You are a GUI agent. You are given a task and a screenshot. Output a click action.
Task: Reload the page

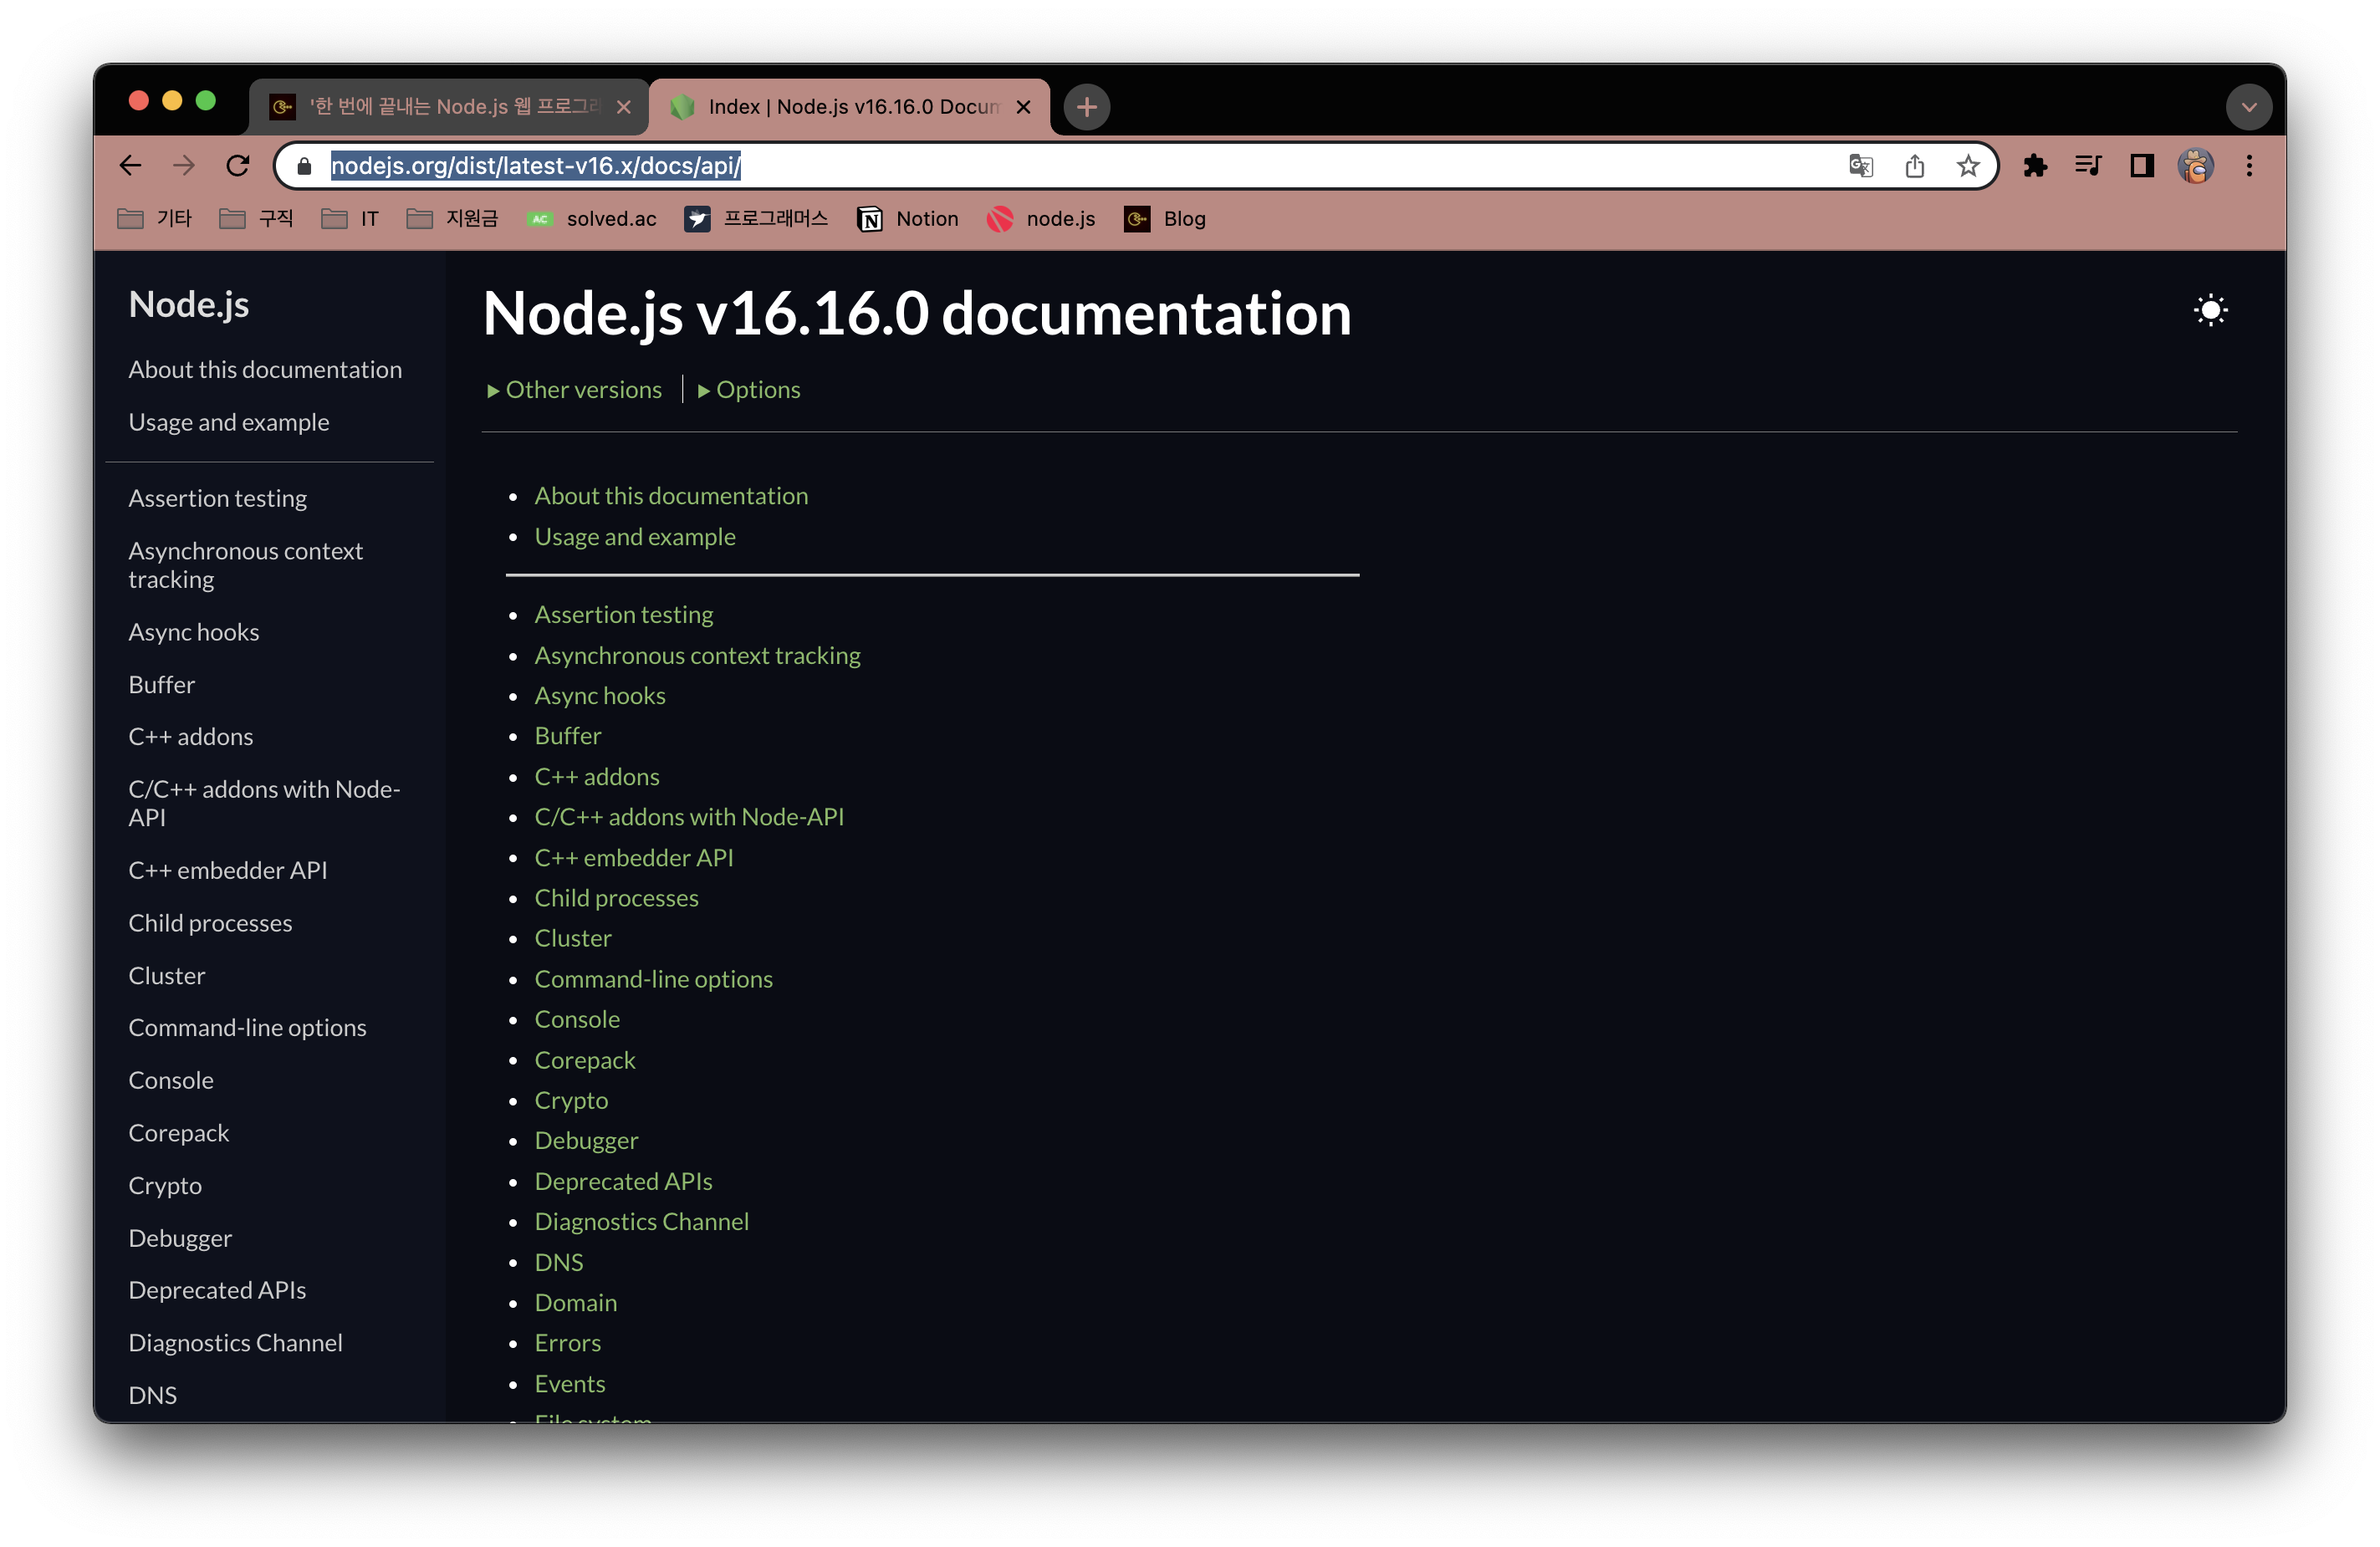pyautogui.click(x=238, y=166)
